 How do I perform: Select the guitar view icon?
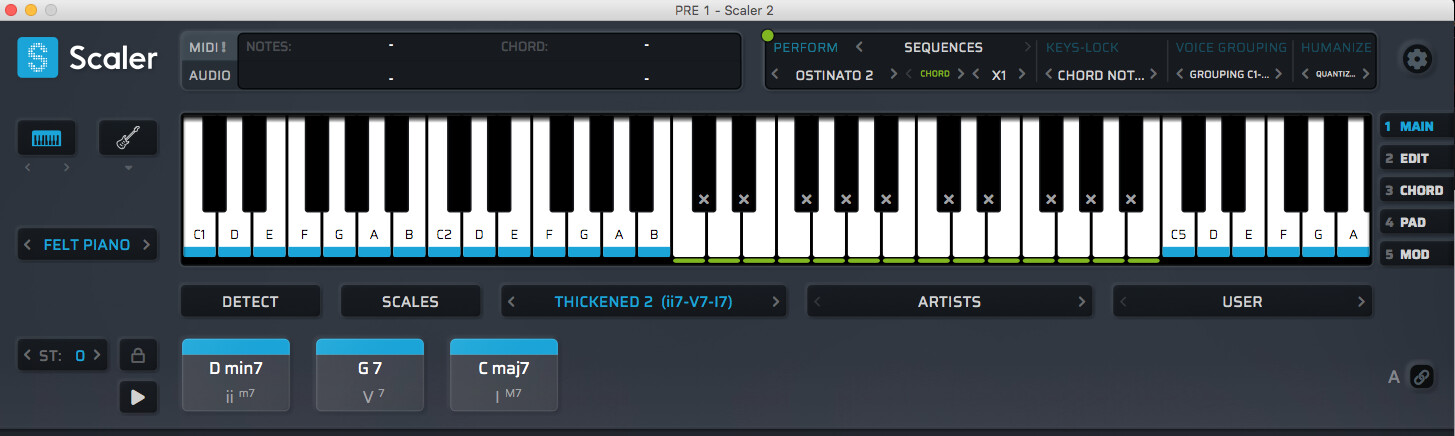tap(127, 138)
